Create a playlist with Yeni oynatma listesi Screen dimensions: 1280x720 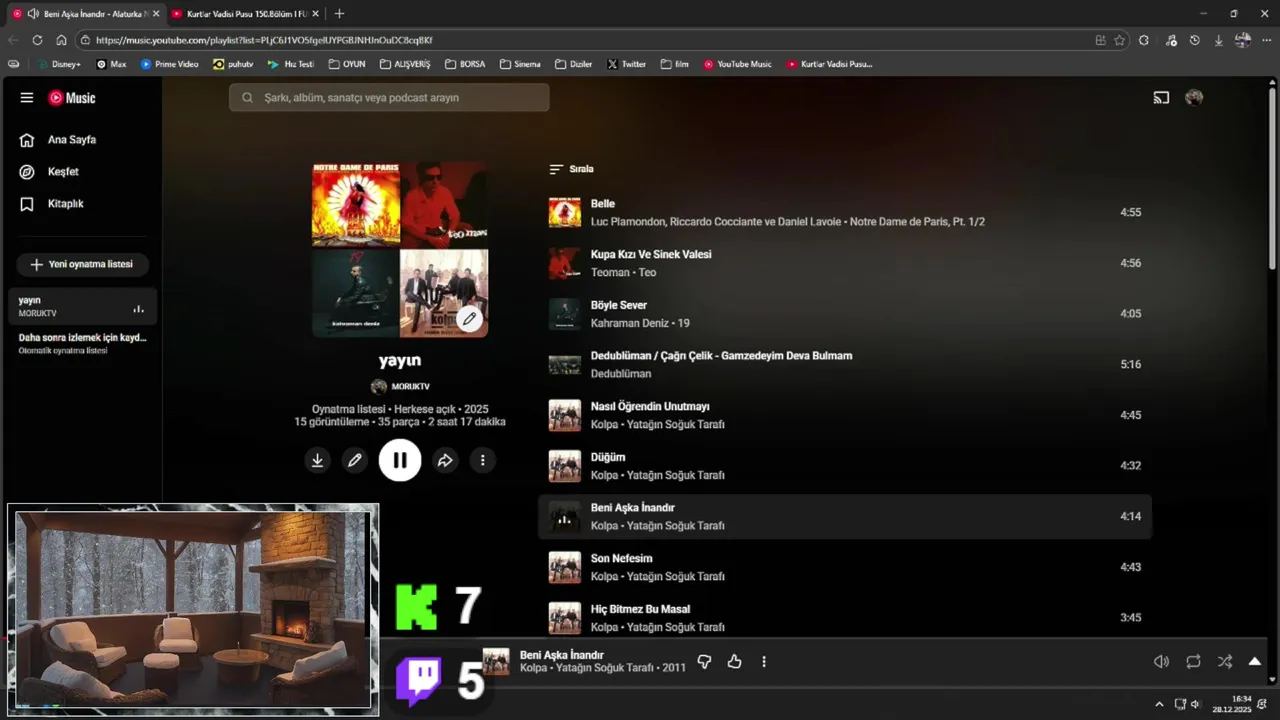pyautogui.click(x=82, y=265)
